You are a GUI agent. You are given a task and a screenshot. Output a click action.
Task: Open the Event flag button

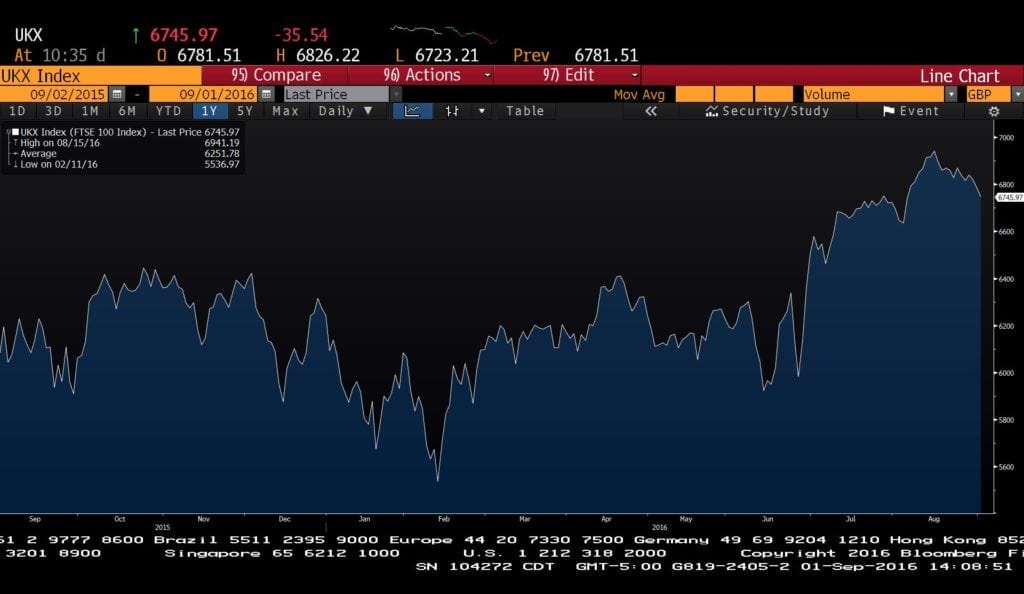pyautogui.click(x=911, y=111)
